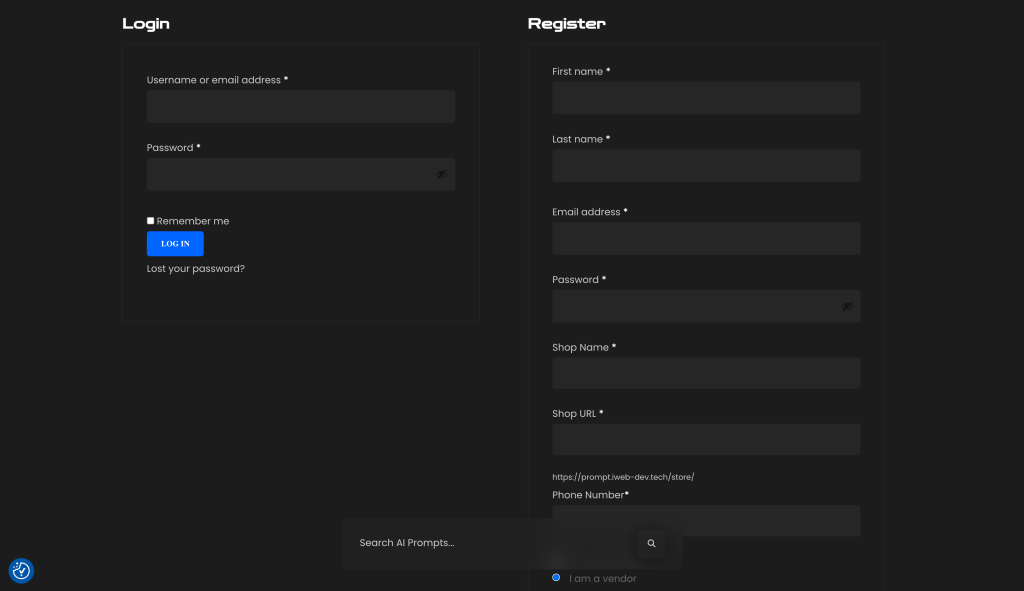
Task: Click the Last name input box
Action: tap(706, 166)
